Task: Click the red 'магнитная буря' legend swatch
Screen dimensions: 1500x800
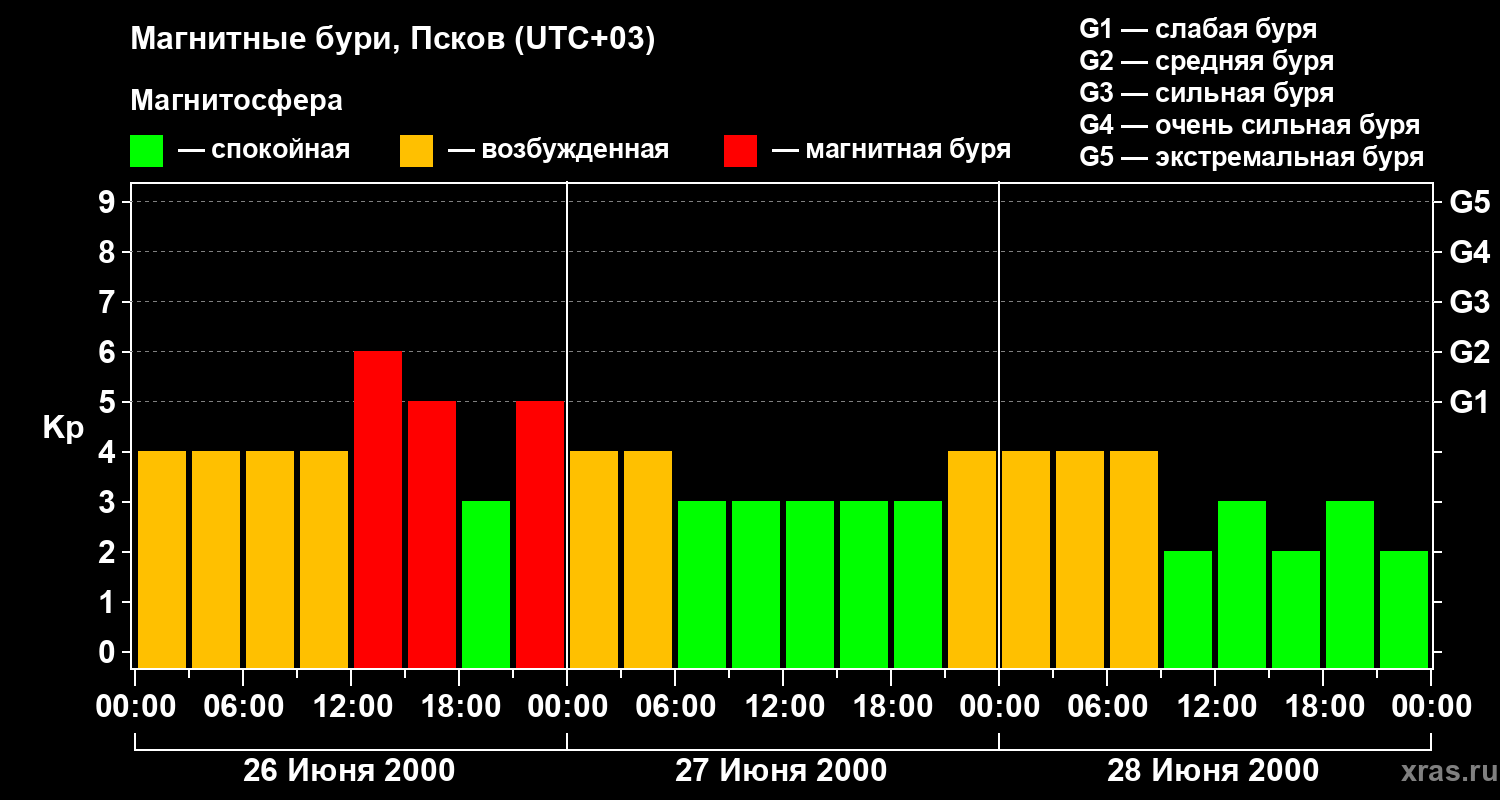Action: 740,151
